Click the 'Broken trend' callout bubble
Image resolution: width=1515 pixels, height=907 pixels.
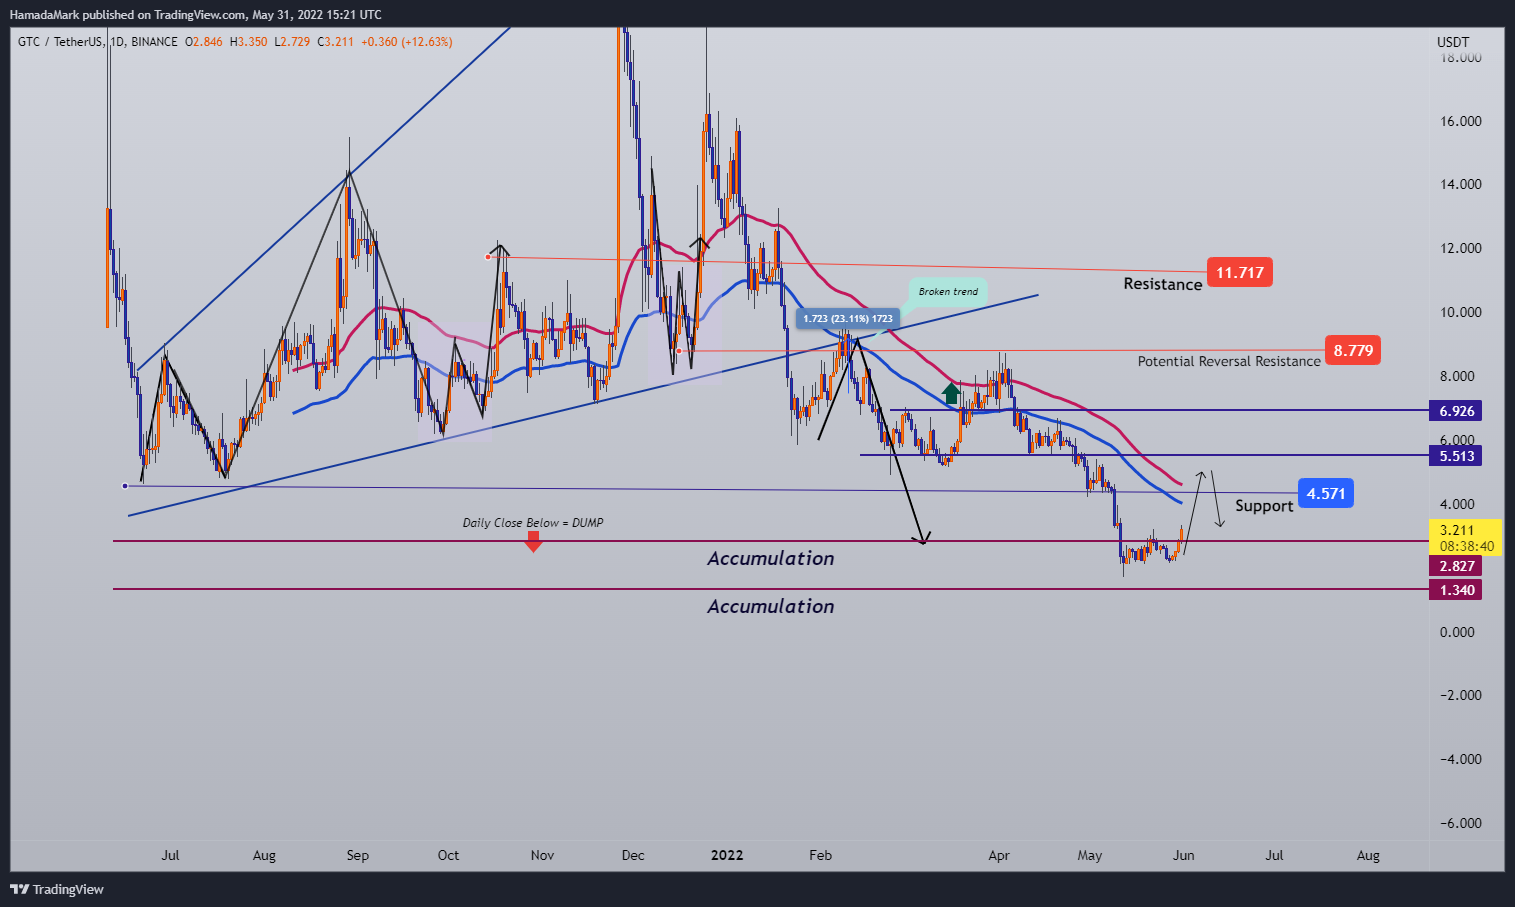pos(948,292)
